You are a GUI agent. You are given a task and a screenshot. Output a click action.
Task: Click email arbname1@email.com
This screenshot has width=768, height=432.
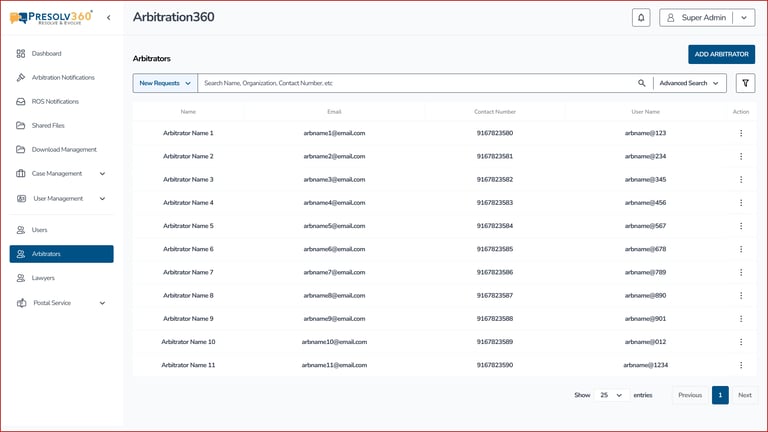(x=334, y=133)
